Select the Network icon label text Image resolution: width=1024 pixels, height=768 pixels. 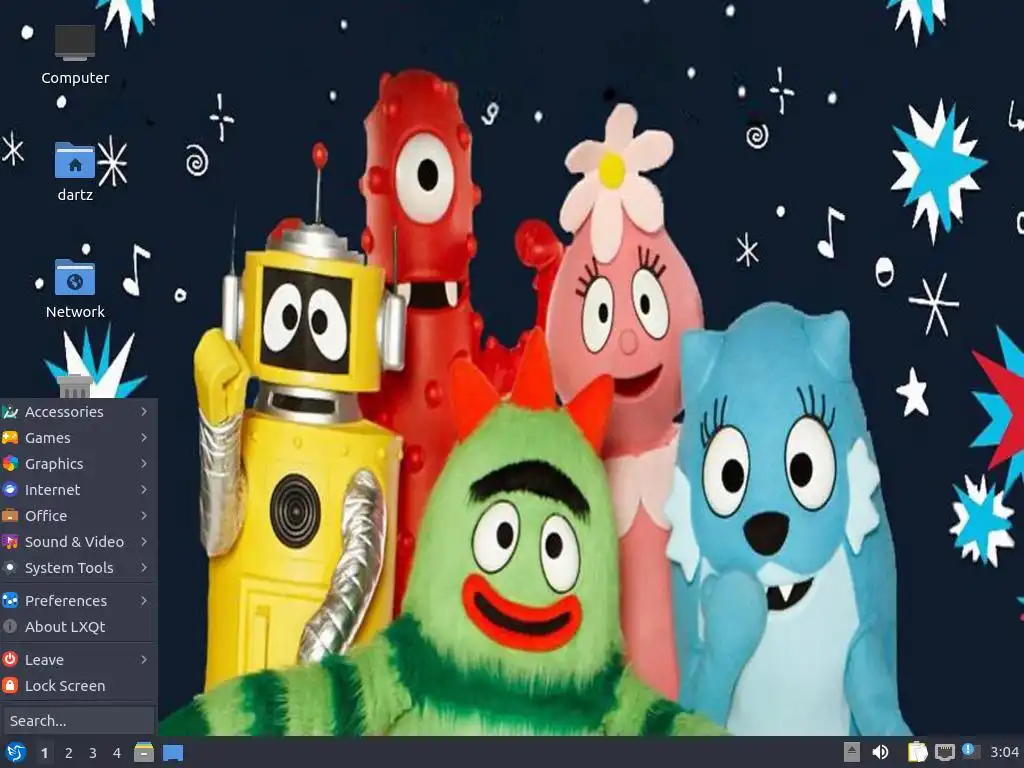pos(75,312)
